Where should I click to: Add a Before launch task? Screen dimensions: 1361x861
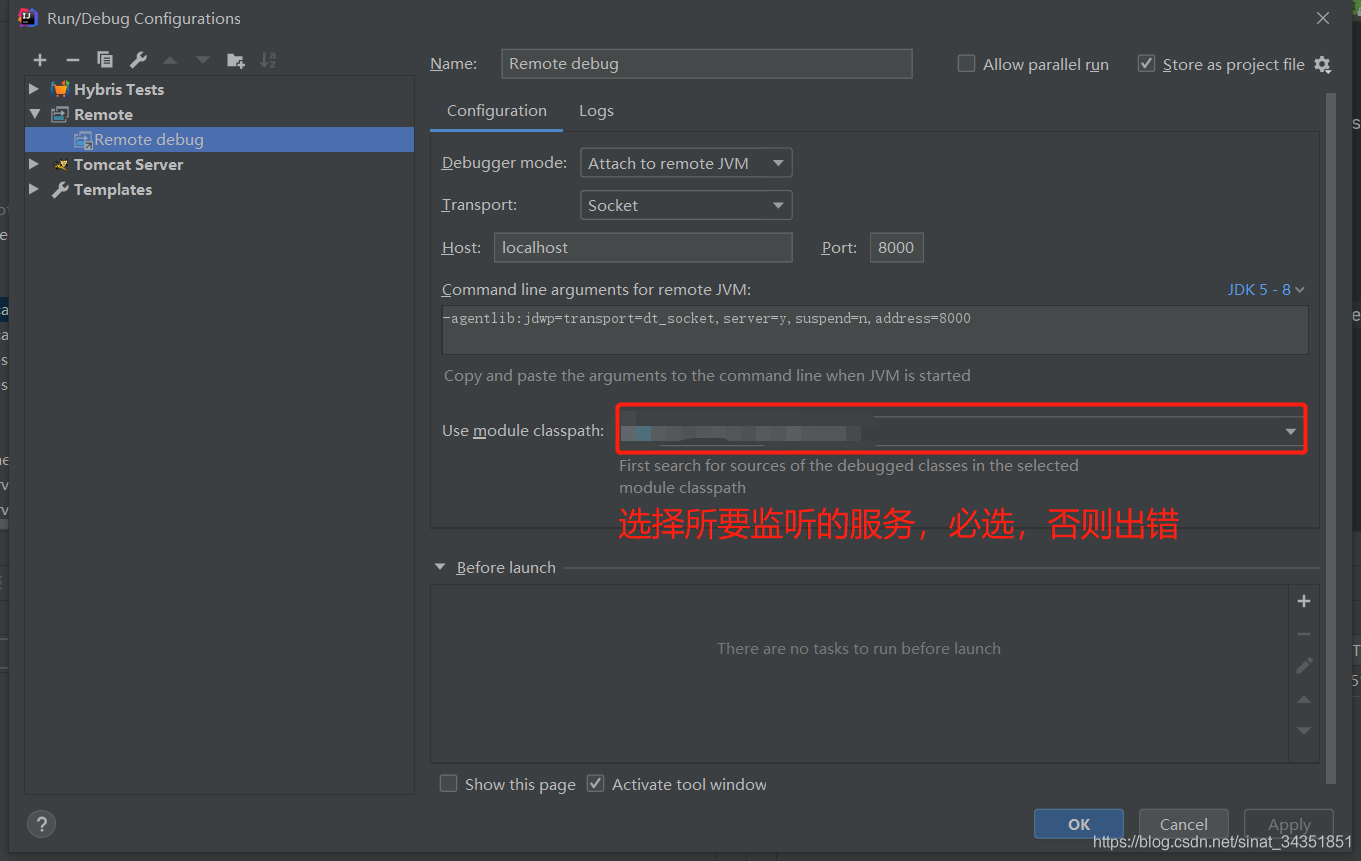(x=1304, y=601)
